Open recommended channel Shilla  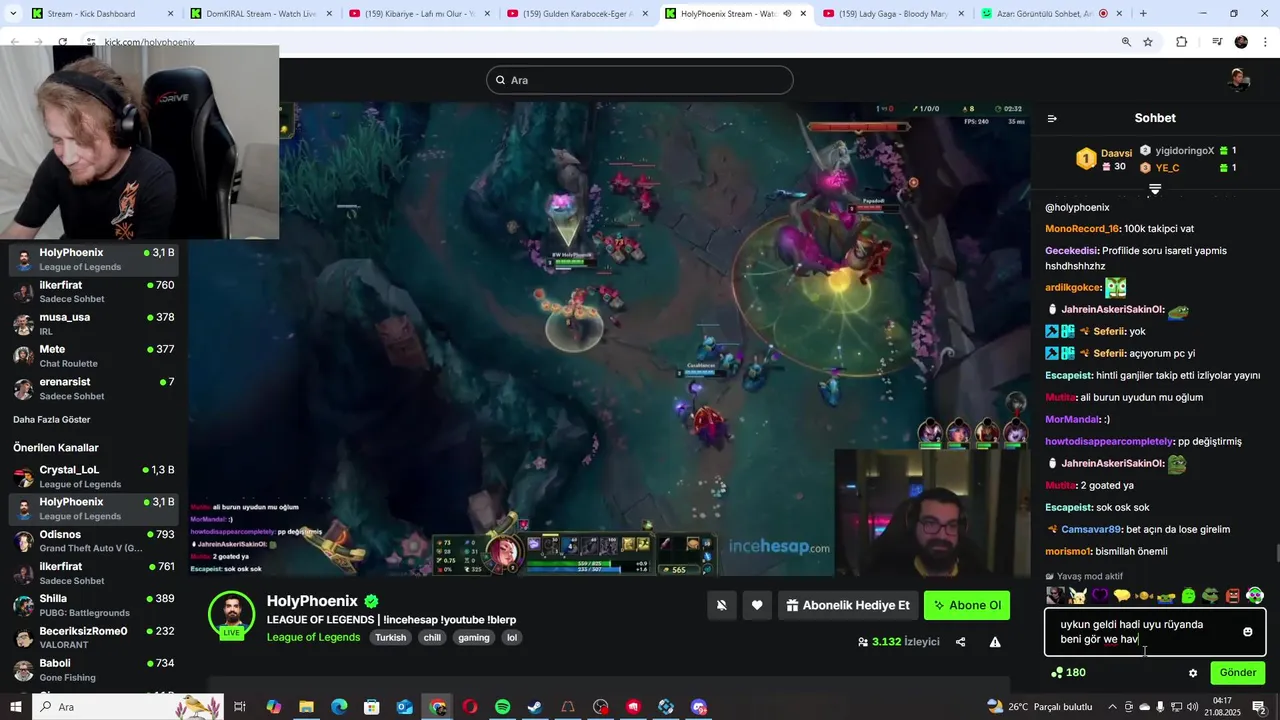click(94, 605)
